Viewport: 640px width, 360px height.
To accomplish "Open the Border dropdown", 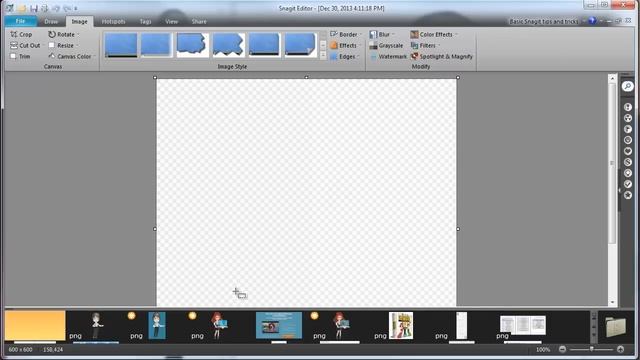I will pos(346,35).
